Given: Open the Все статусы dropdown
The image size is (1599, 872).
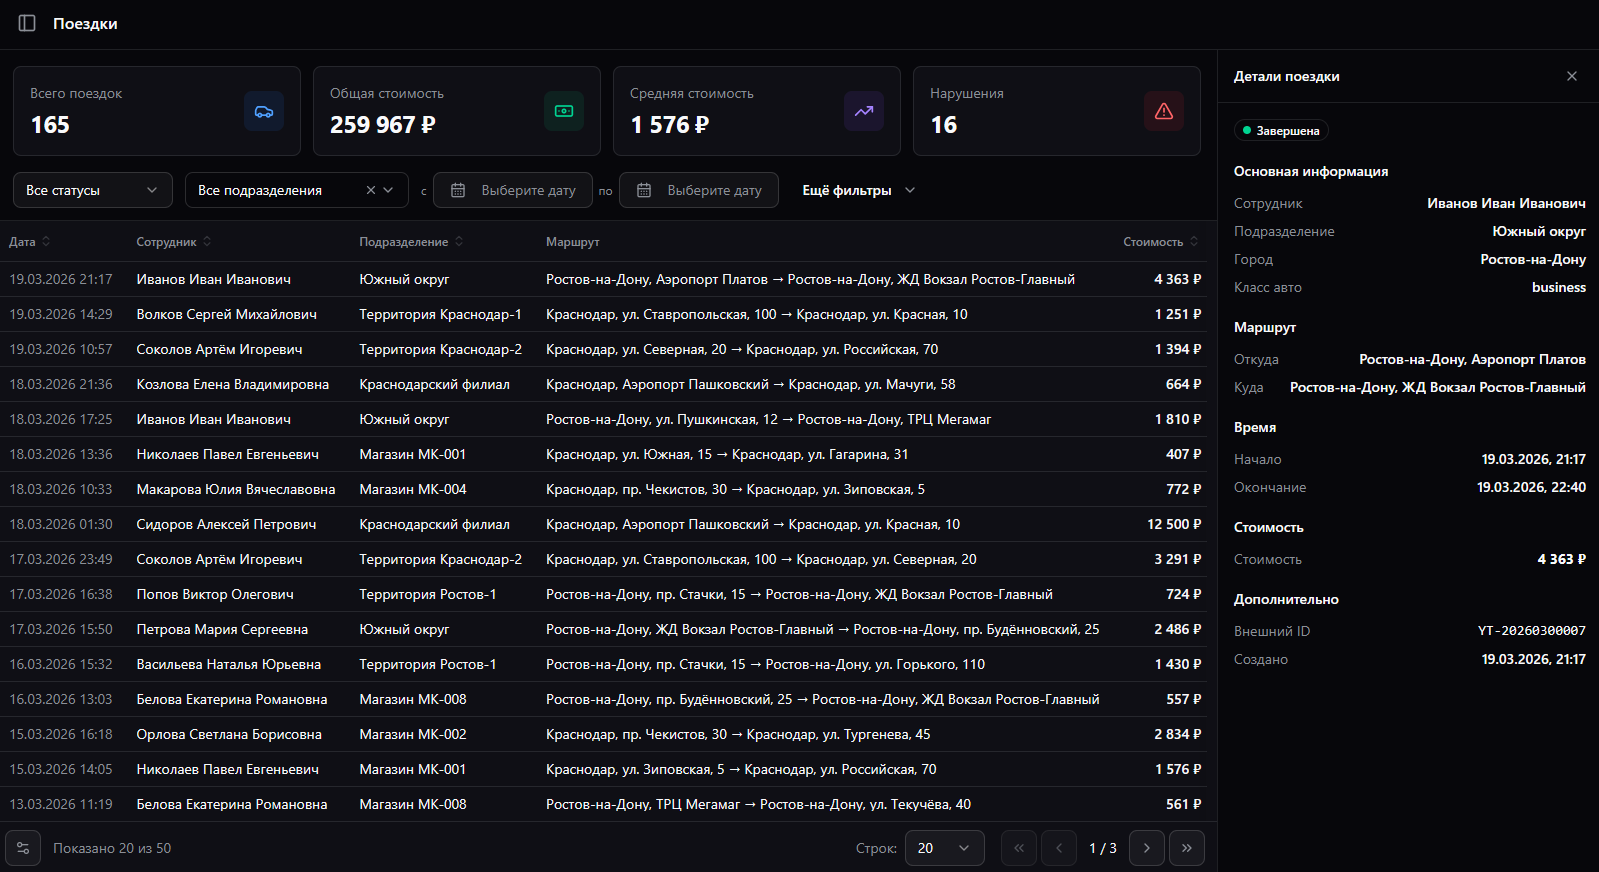Looking at the screenshot, I should pyautogui.click(x=92, y=190).
